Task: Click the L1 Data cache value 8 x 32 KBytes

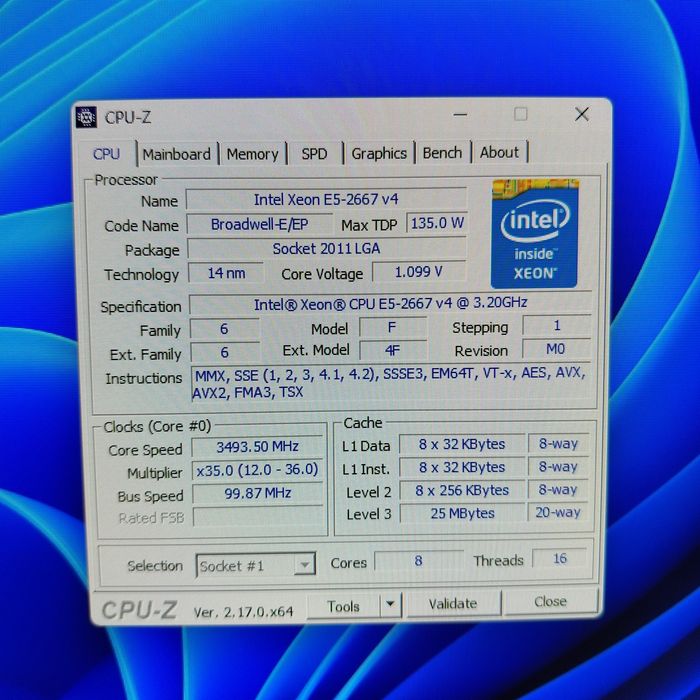Action: (x=462, y=444)
